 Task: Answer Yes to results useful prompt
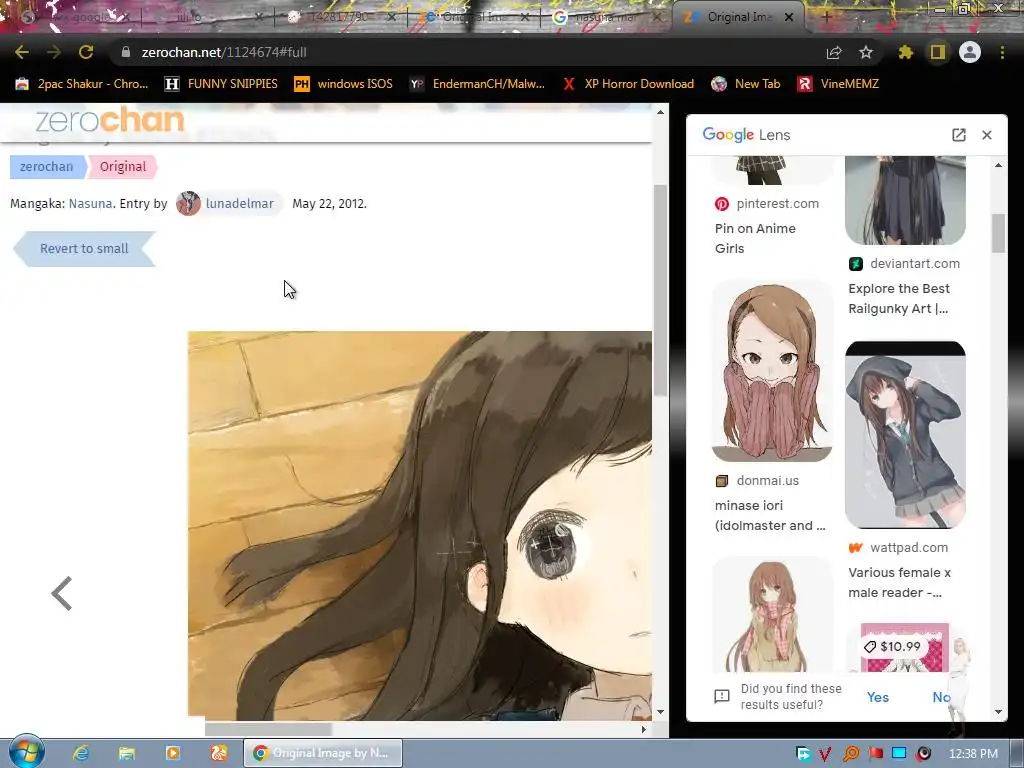[x=878, y=697]
